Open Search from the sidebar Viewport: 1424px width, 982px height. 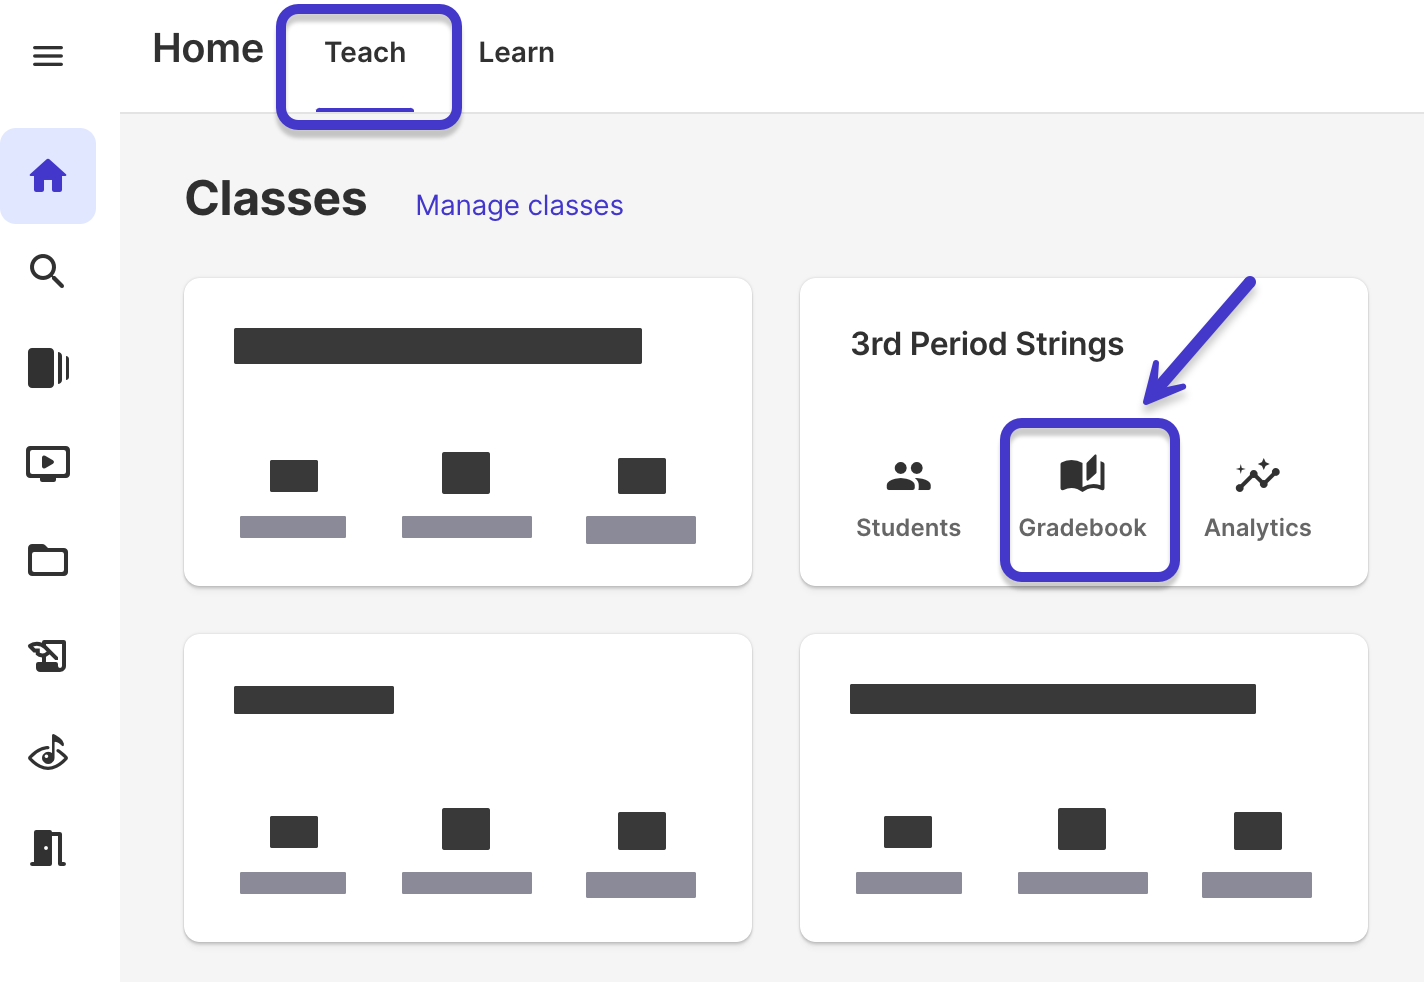tap(48, 272)
